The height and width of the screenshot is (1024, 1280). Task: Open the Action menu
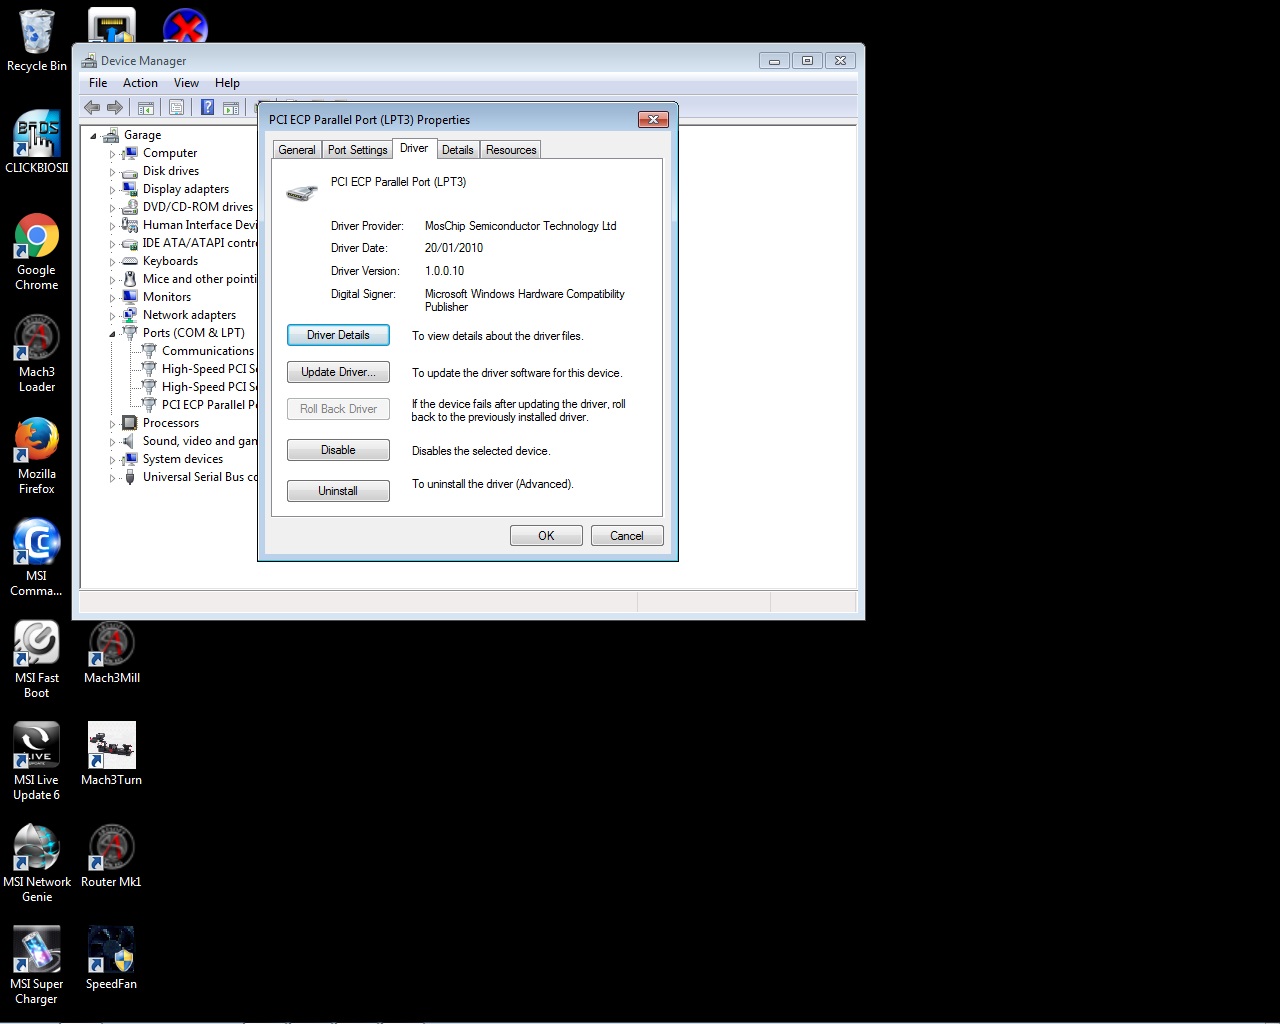coord(140,83)
